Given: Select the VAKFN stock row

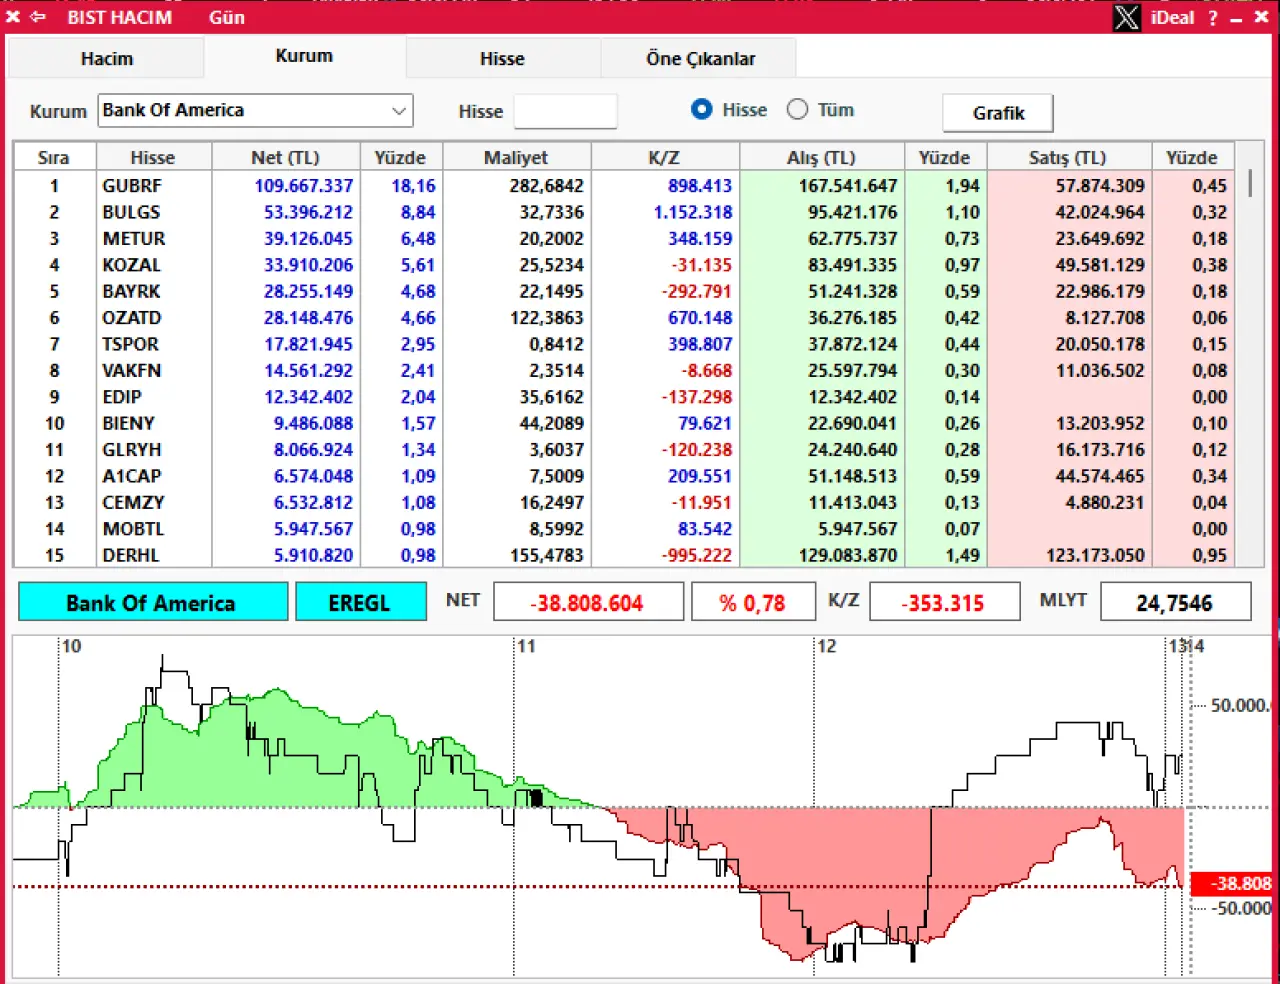Looking at the screenshot, I should 624,370.
